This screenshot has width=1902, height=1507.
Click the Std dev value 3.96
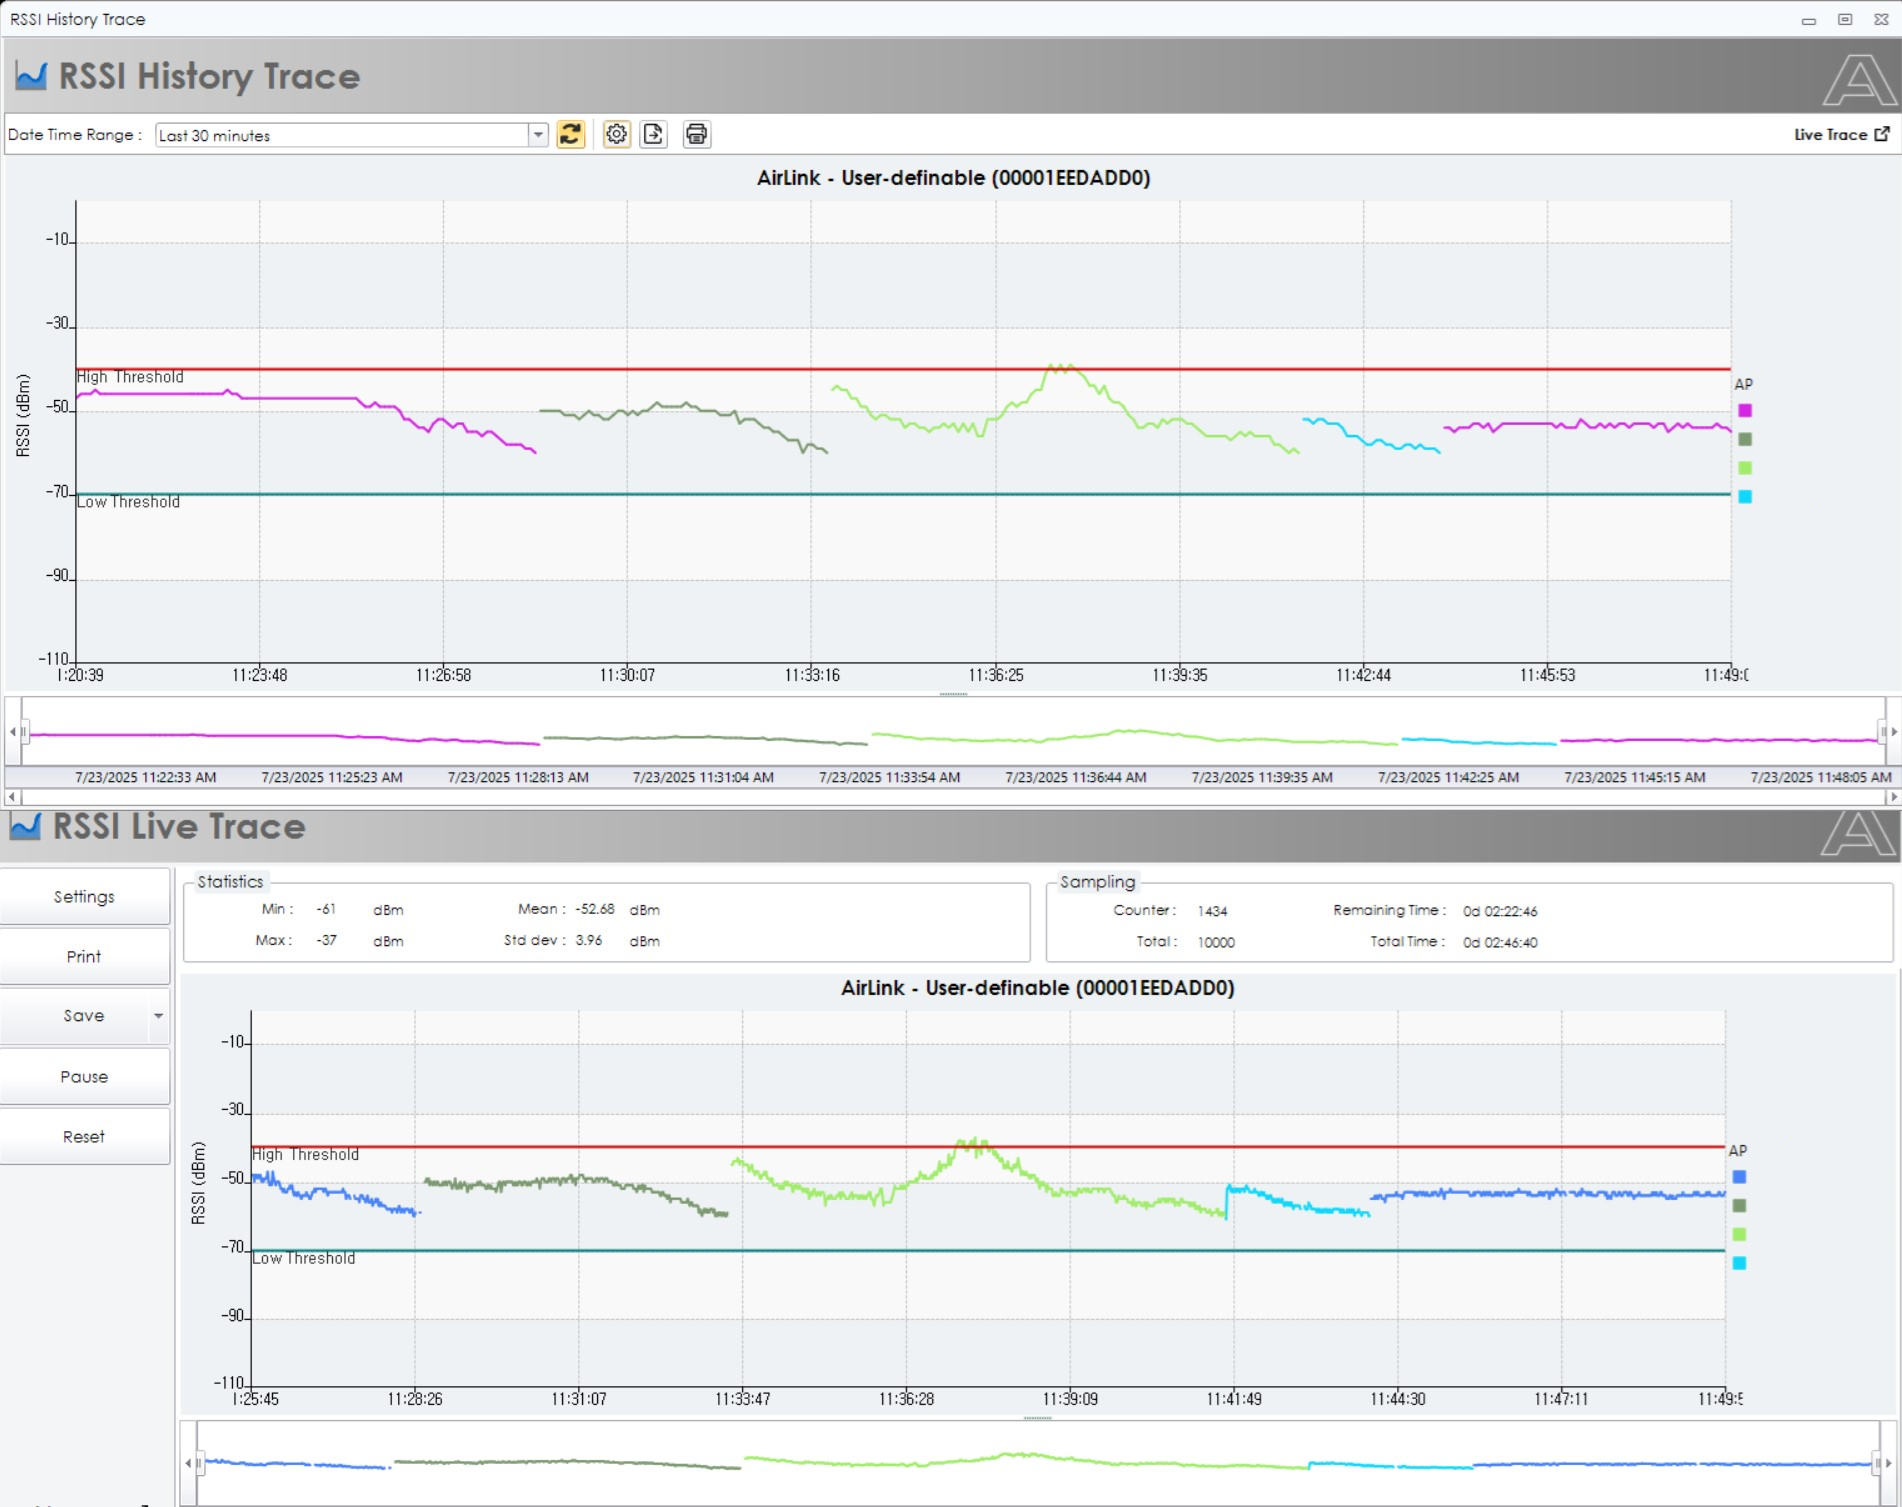coord(589,940)
